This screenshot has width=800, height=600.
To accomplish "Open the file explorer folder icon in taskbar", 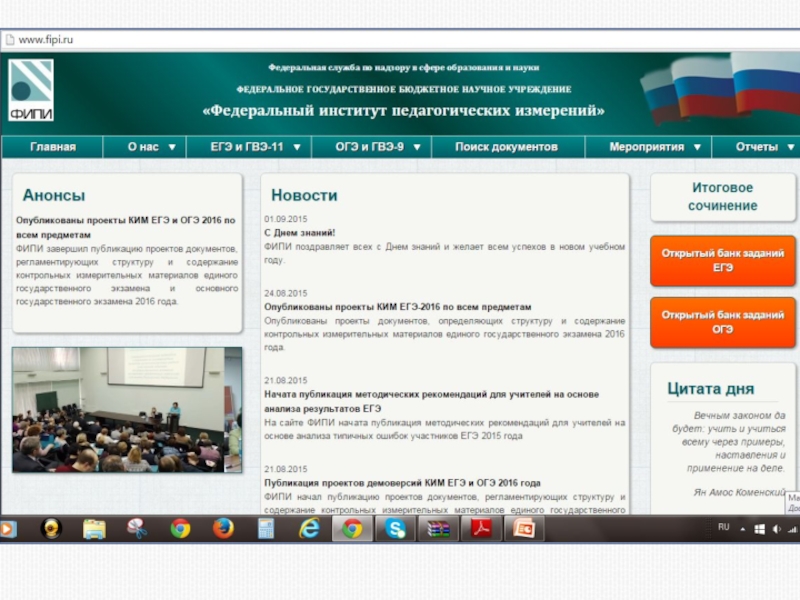I will (x=94, y=528).
